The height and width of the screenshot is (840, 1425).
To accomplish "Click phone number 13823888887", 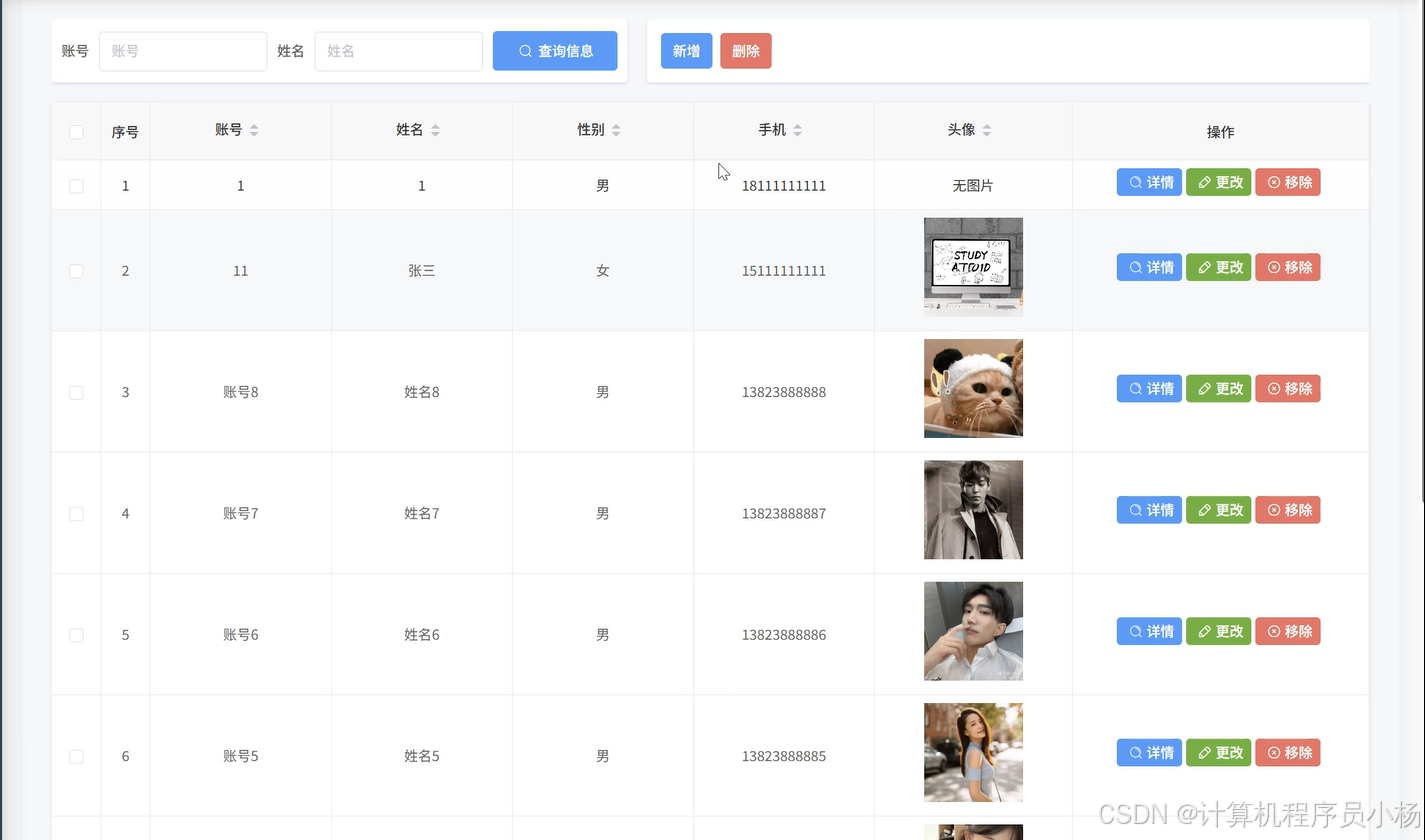I will coord(784,514).
